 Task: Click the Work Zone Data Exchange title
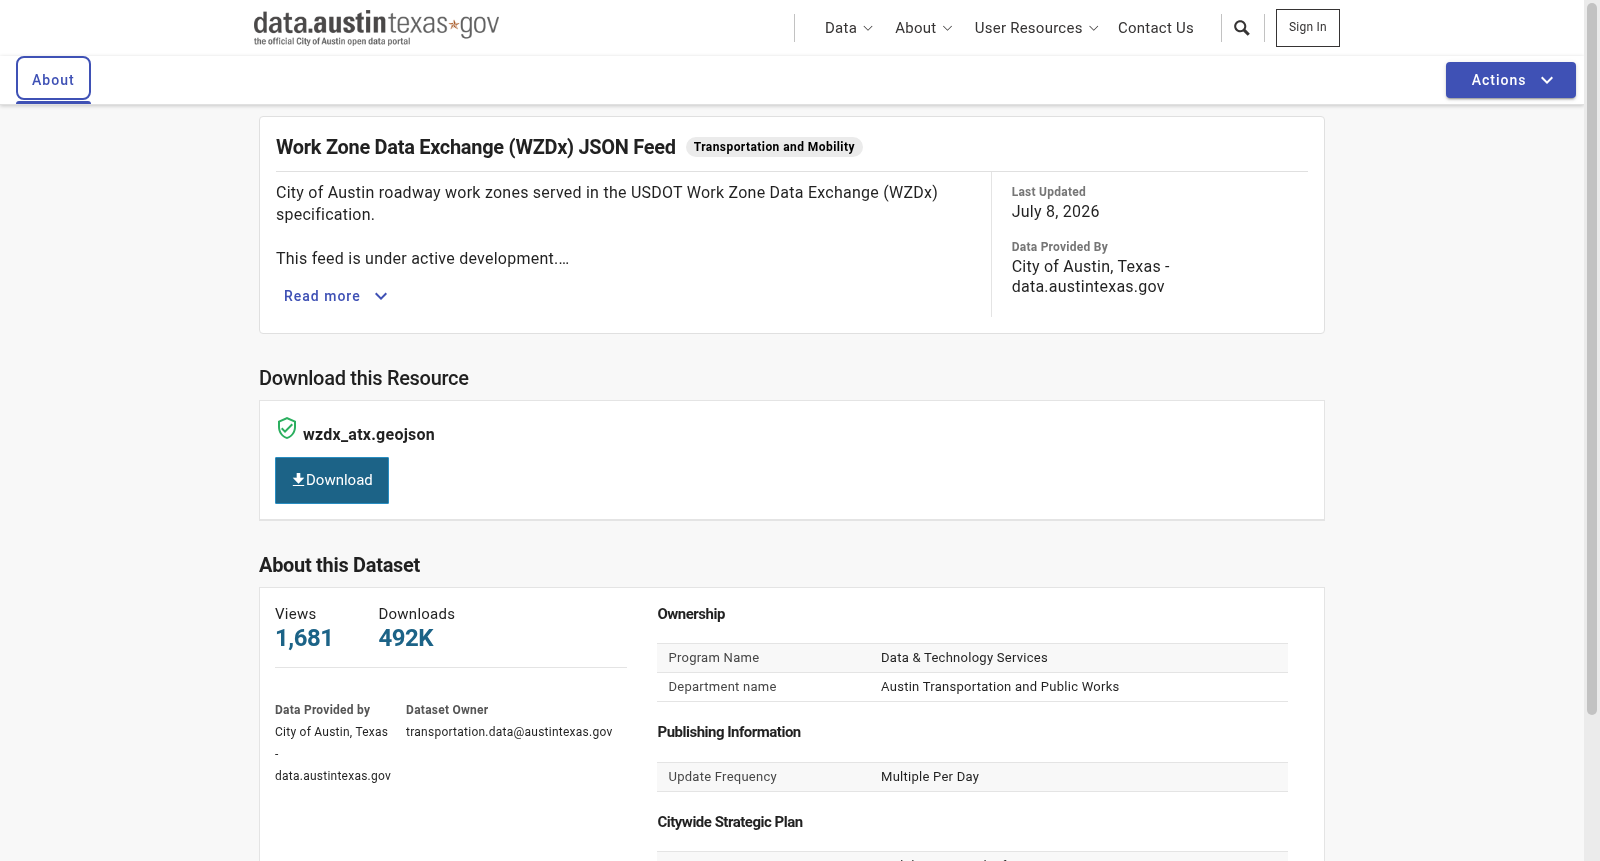pyautogui.click(x=476, y=147)
